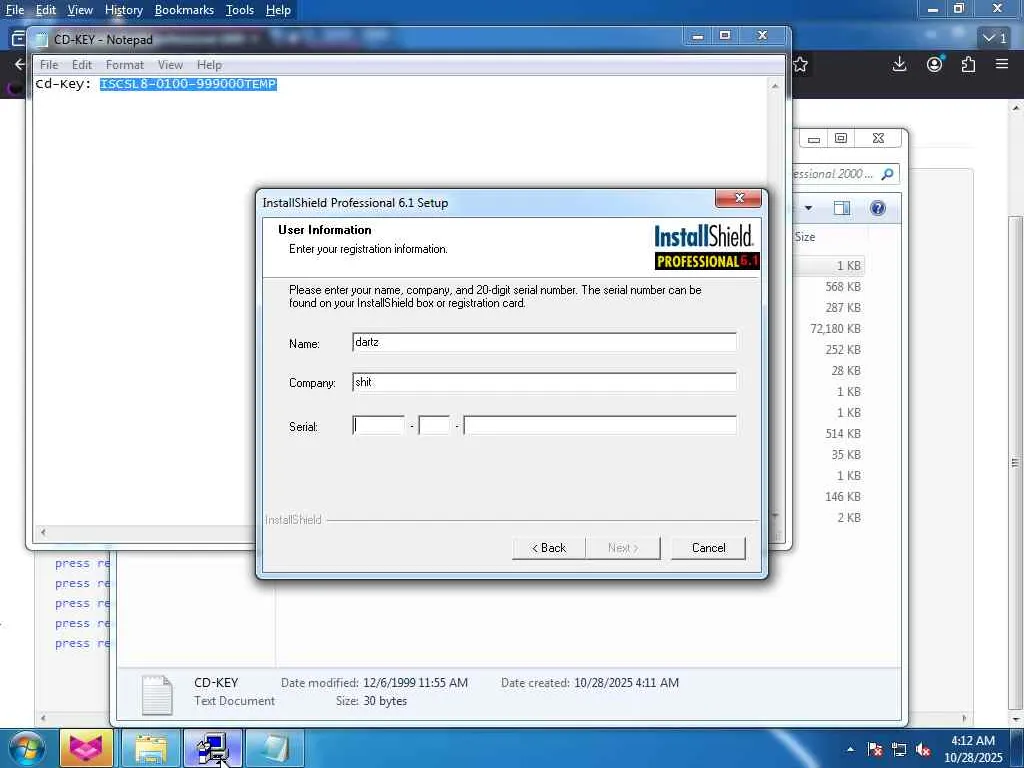Click the highlighted CD key text in Notepad
The width and height of the screenshot is (1024, 768).
pos(188,84)
